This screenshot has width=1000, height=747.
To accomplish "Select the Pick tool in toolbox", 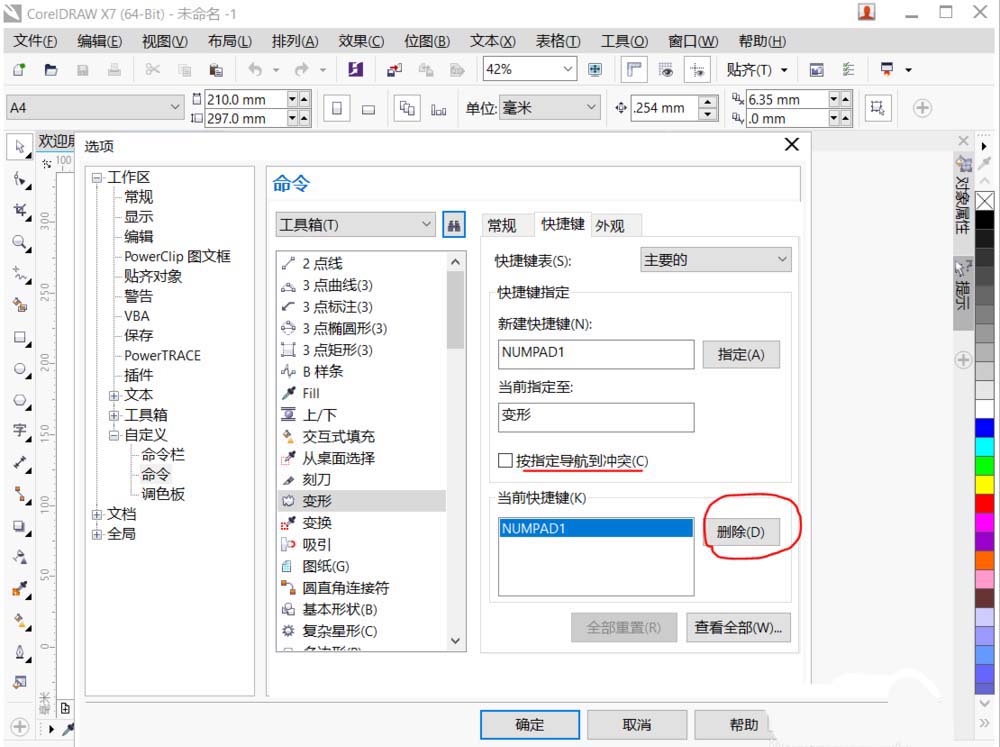I will pyautogui.click(x=20, y=147).
